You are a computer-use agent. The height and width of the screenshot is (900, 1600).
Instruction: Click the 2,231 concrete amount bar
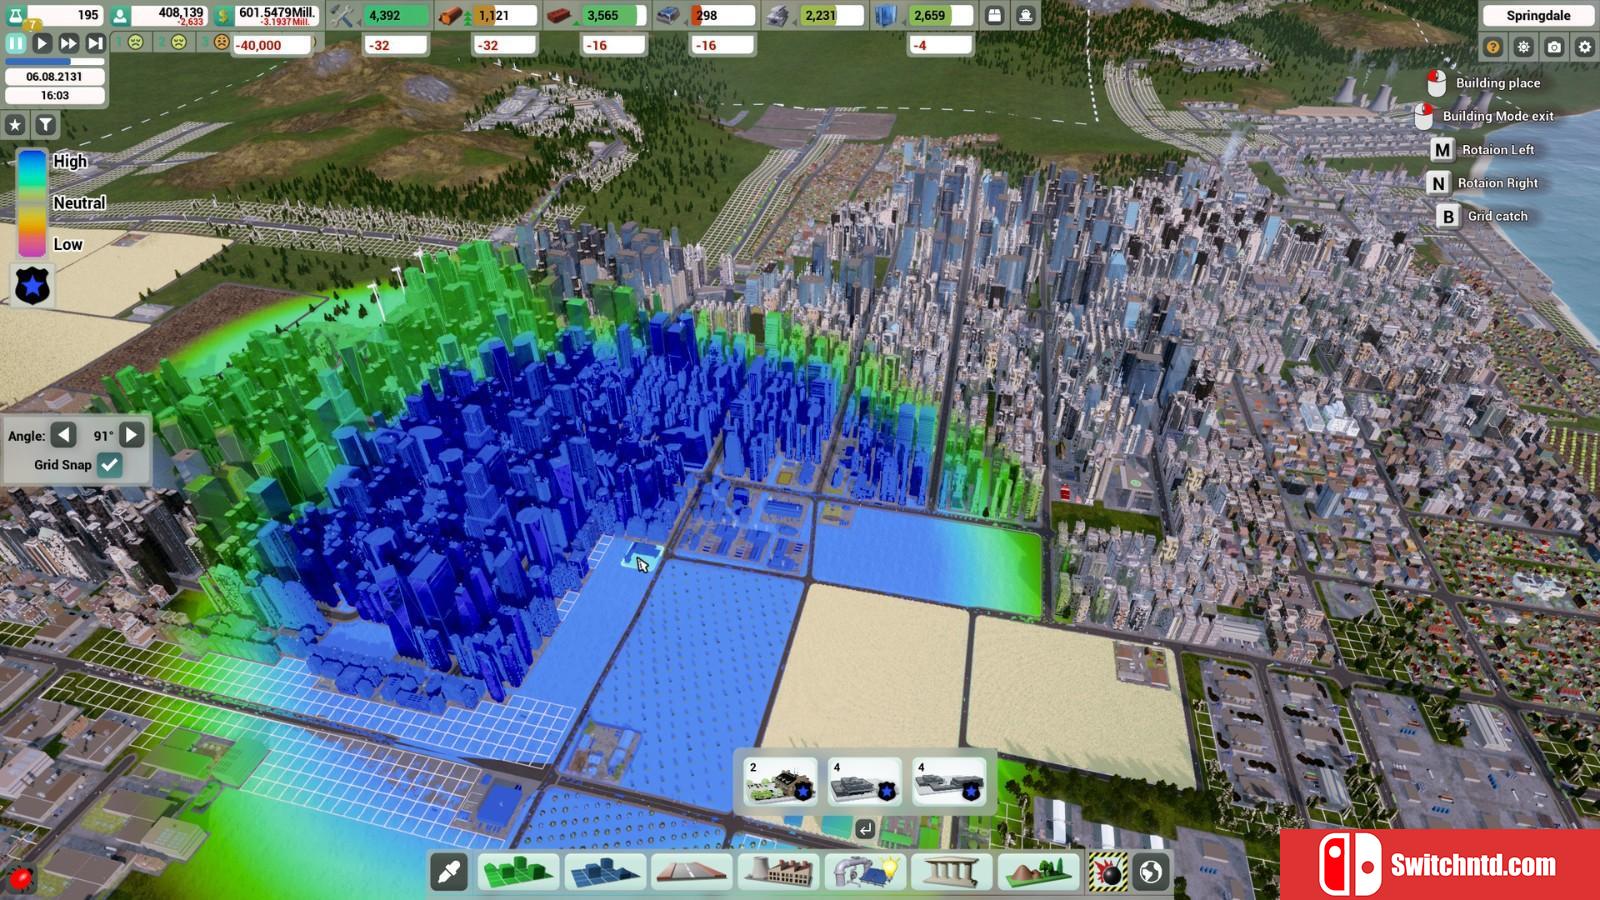(x=830, y=16)
